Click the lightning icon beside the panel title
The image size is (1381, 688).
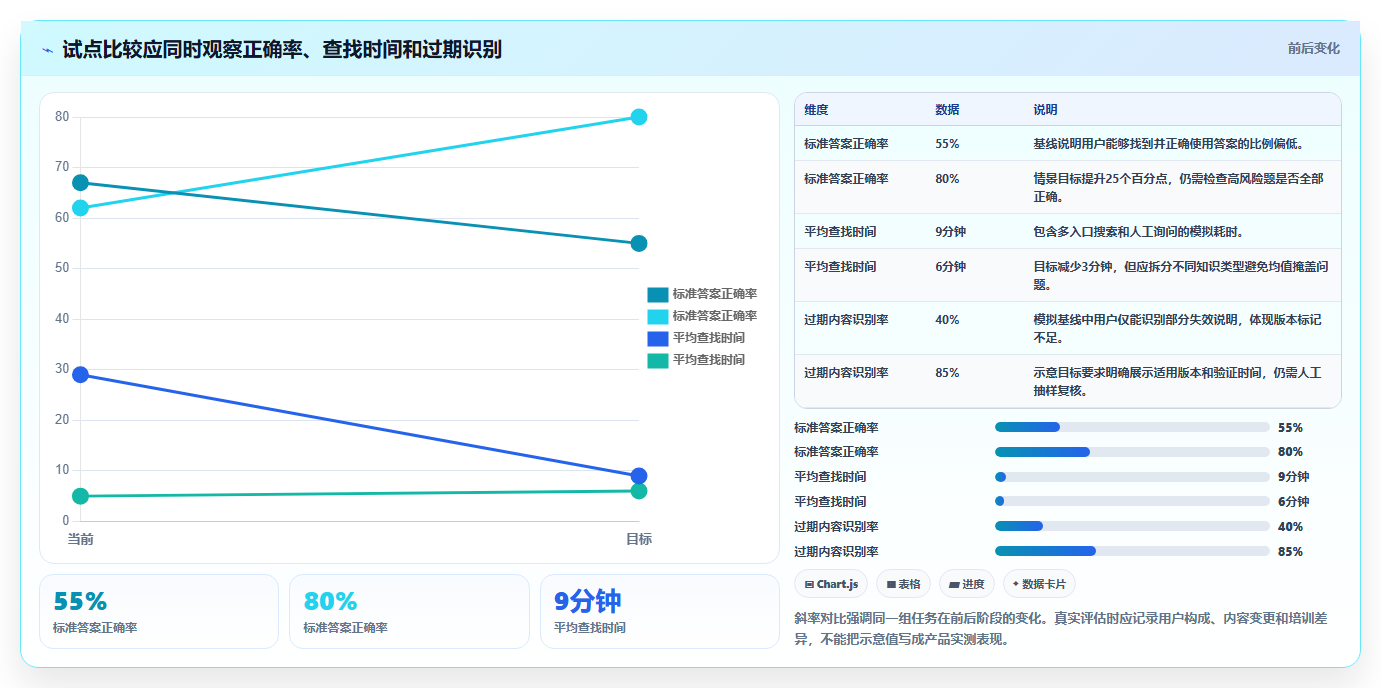pos(48,49)
